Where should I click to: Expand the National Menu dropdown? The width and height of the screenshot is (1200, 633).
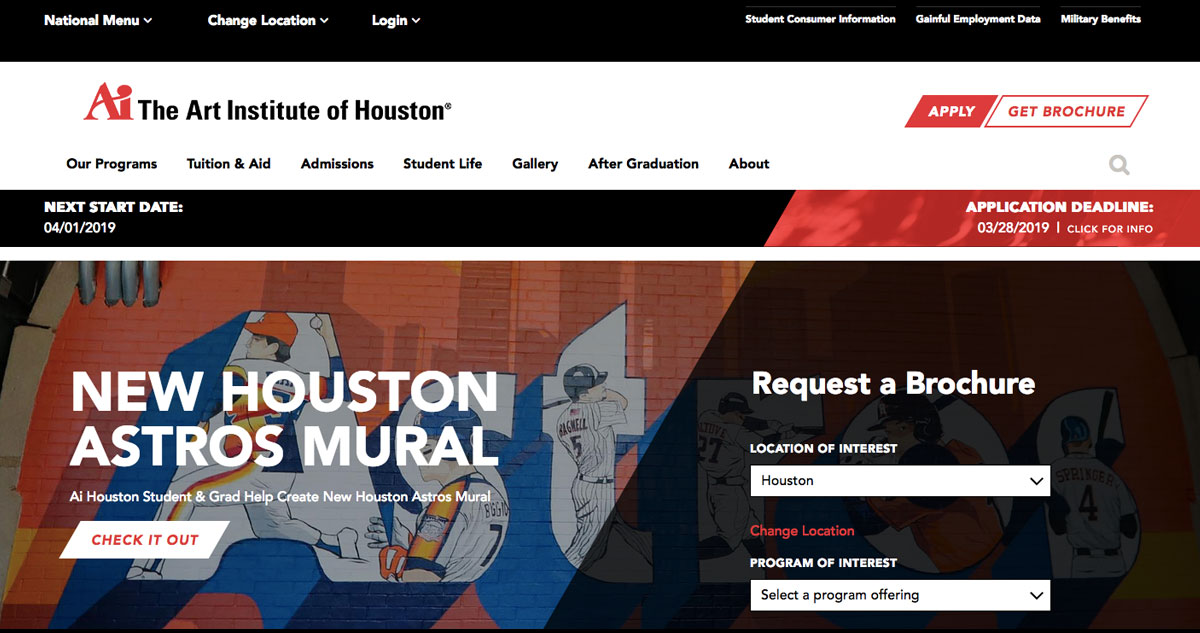98,20
